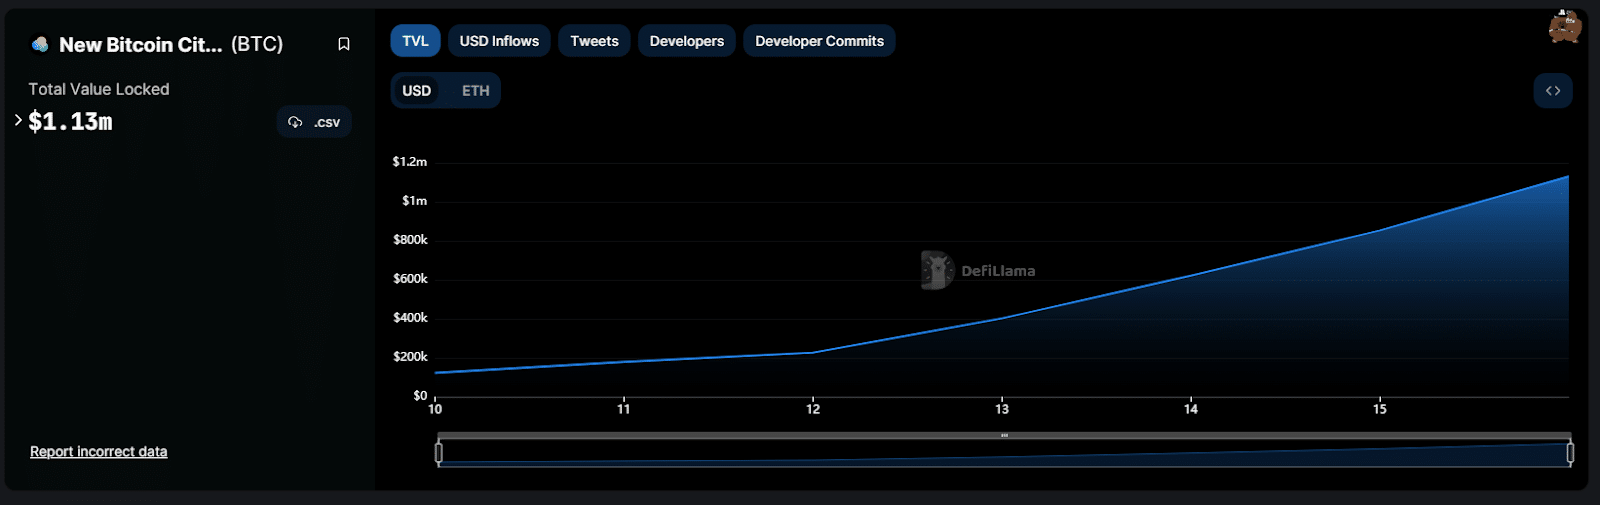The width and height of the screenshot is (1600, 505).
Task: Enable the USD Inflows chart metric
Action: click(499, 41)
